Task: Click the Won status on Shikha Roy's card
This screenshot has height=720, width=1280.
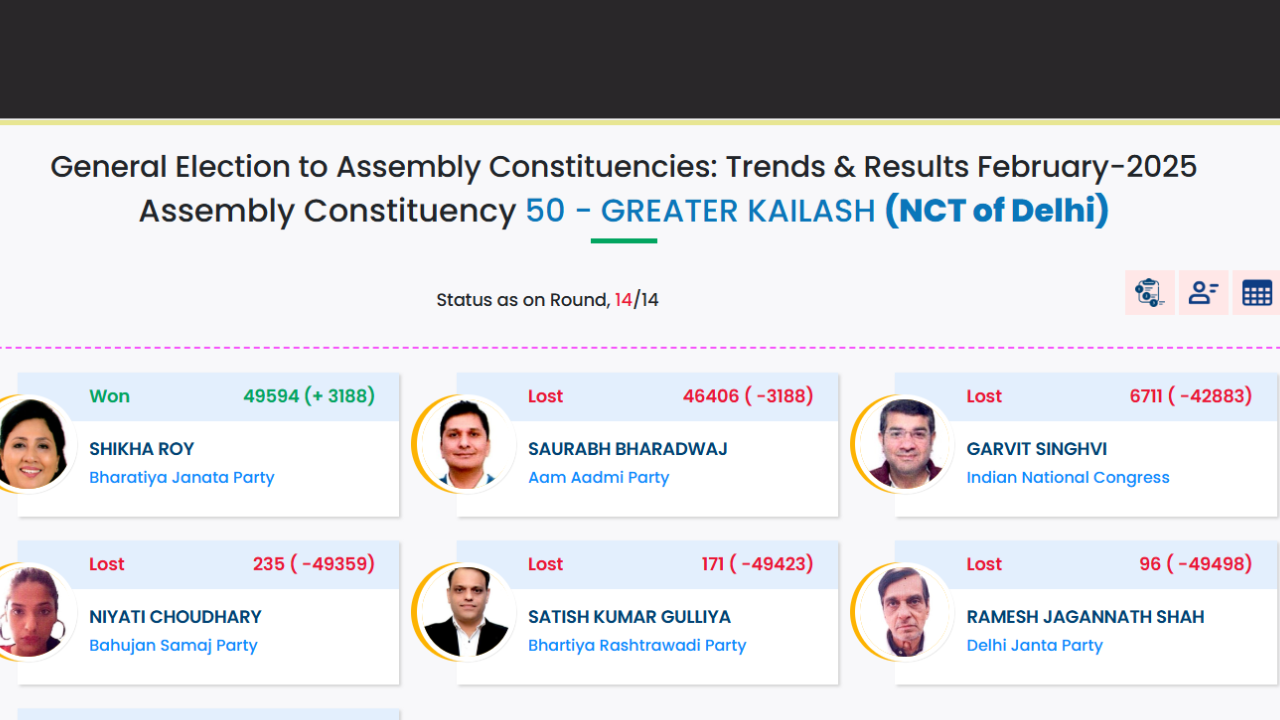Action: tap(109, 397)
